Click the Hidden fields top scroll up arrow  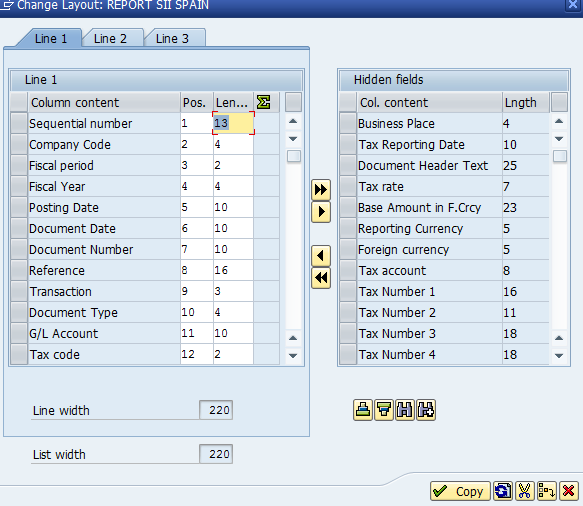point(559,121)
